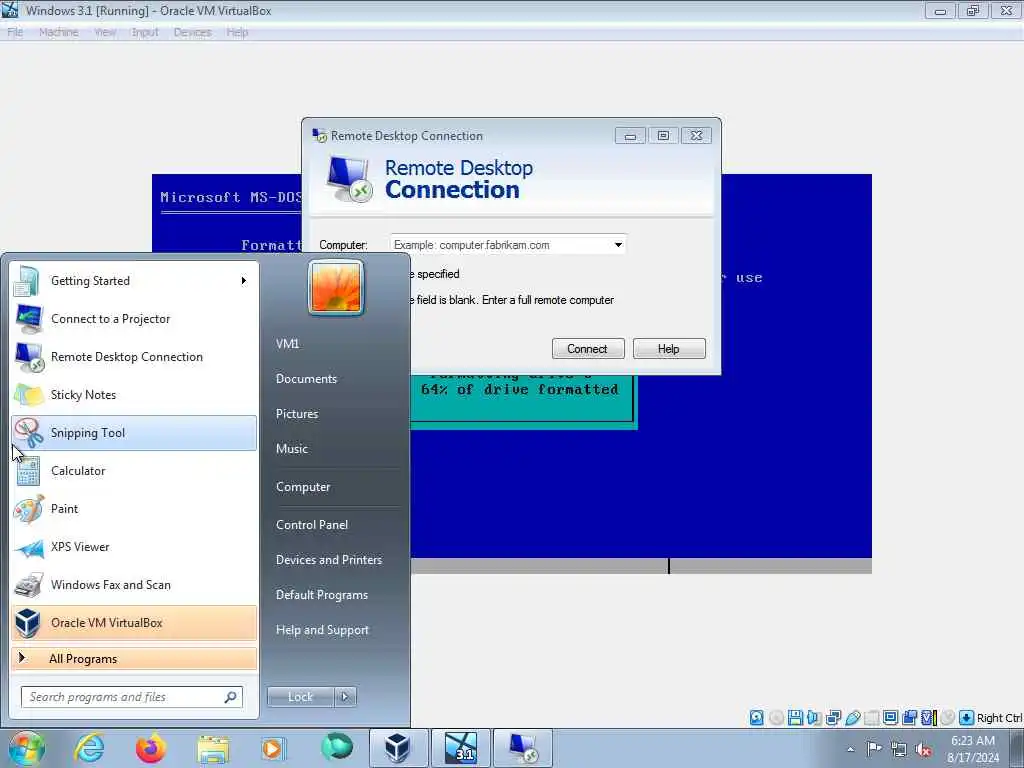Launch Connect to a Projector
Screen dimensions: 1024x768
coord(134,319)
